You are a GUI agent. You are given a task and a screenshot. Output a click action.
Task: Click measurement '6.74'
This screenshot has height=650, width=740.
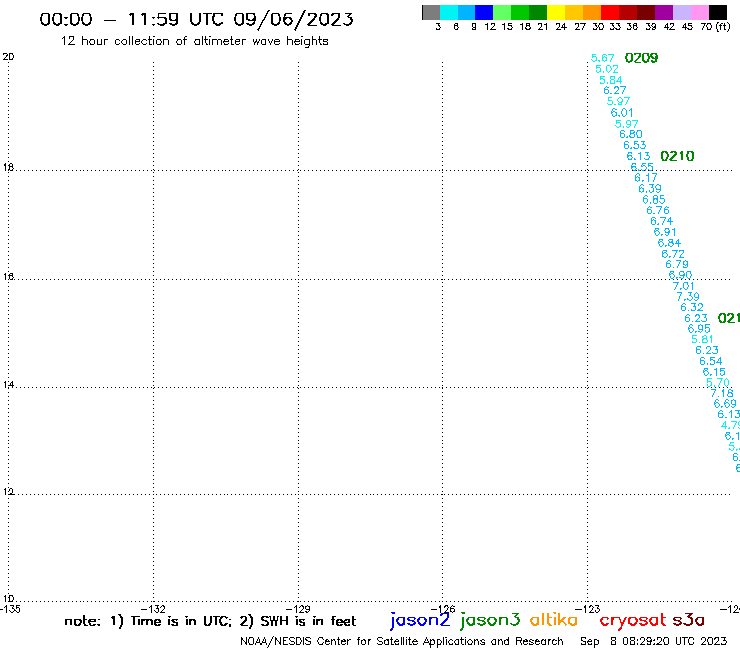tap(661, 221)
